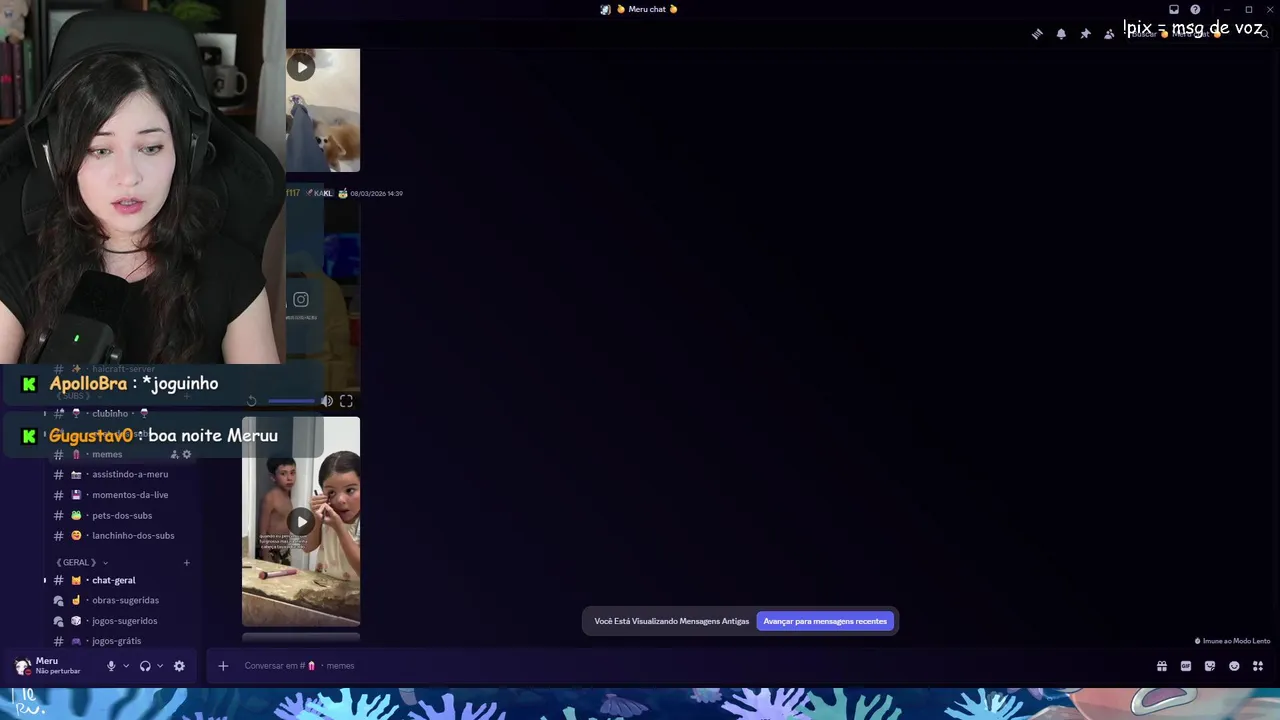Click the Conversar em memes message field
The height and width of the screenshot is (720, 1280).
[x=690, y=666]
